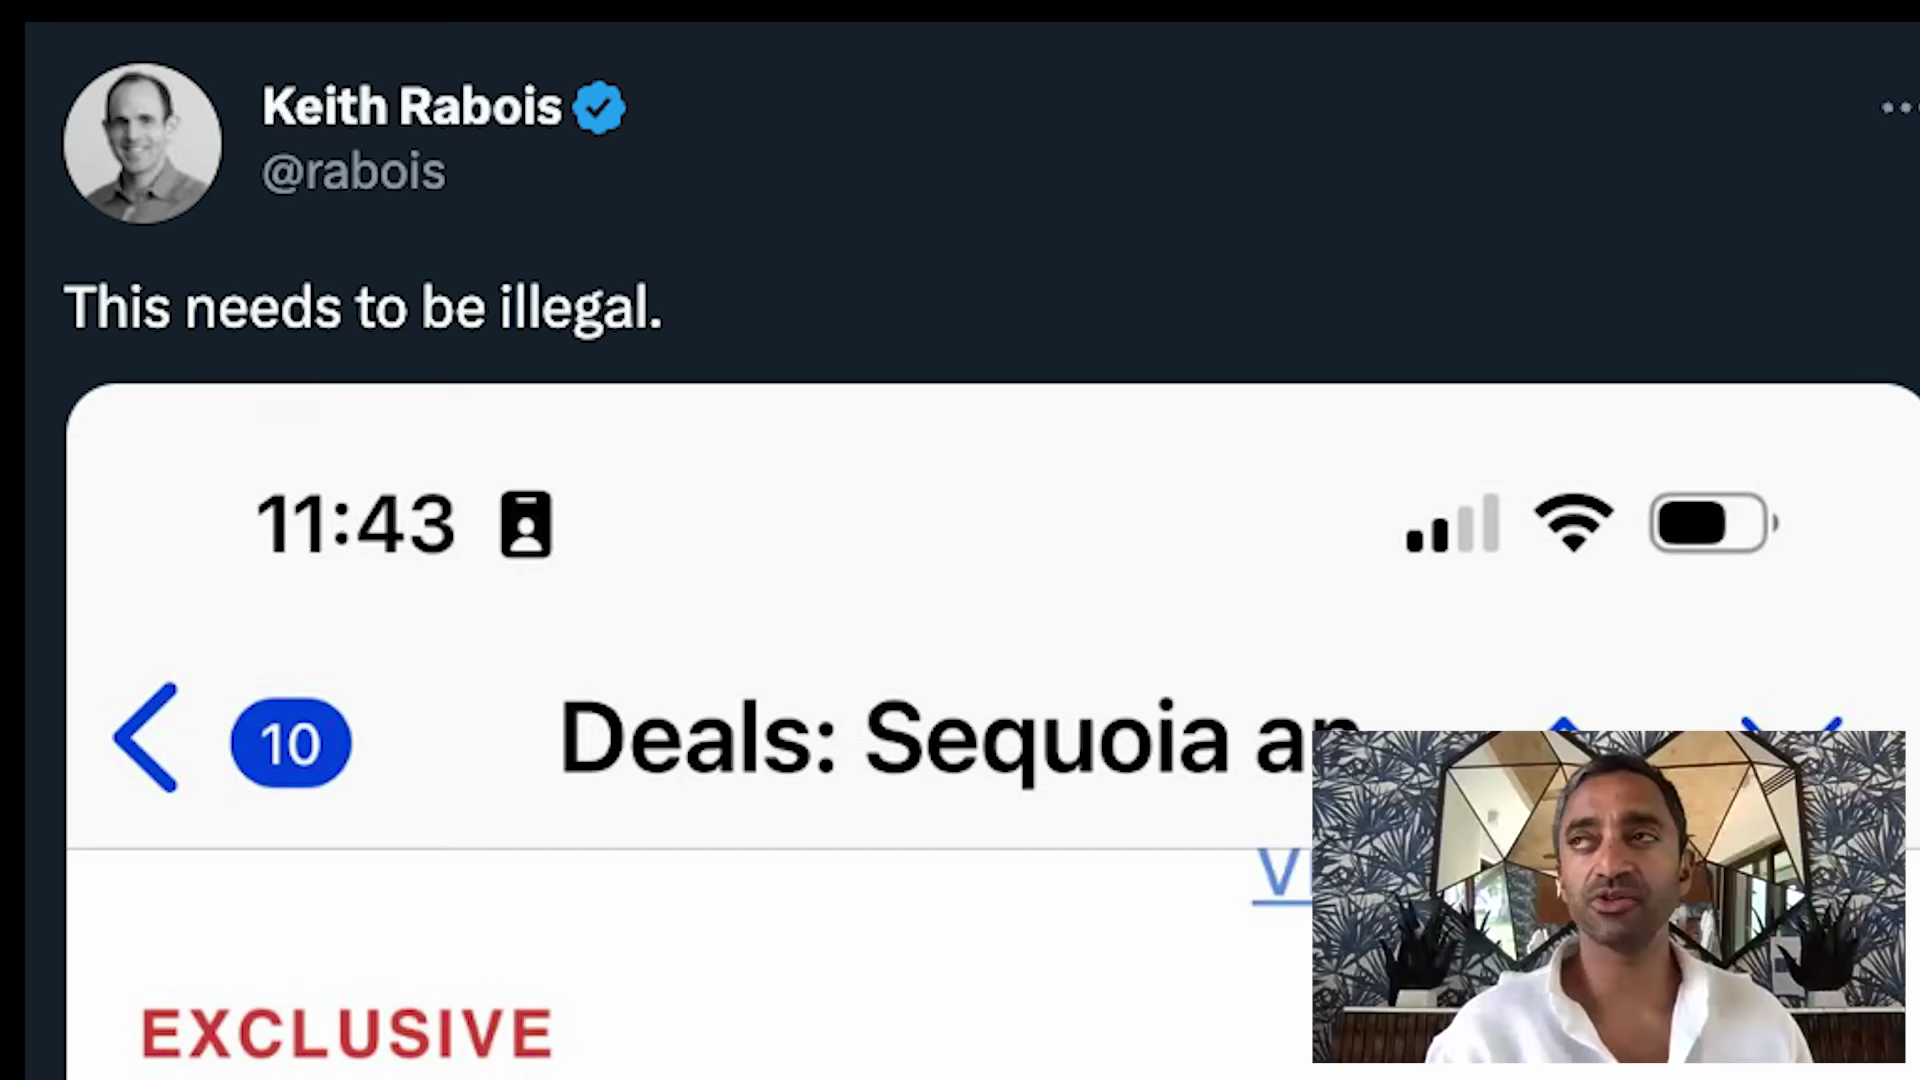Click the speaker webcam video overlay

(1609, 896)
